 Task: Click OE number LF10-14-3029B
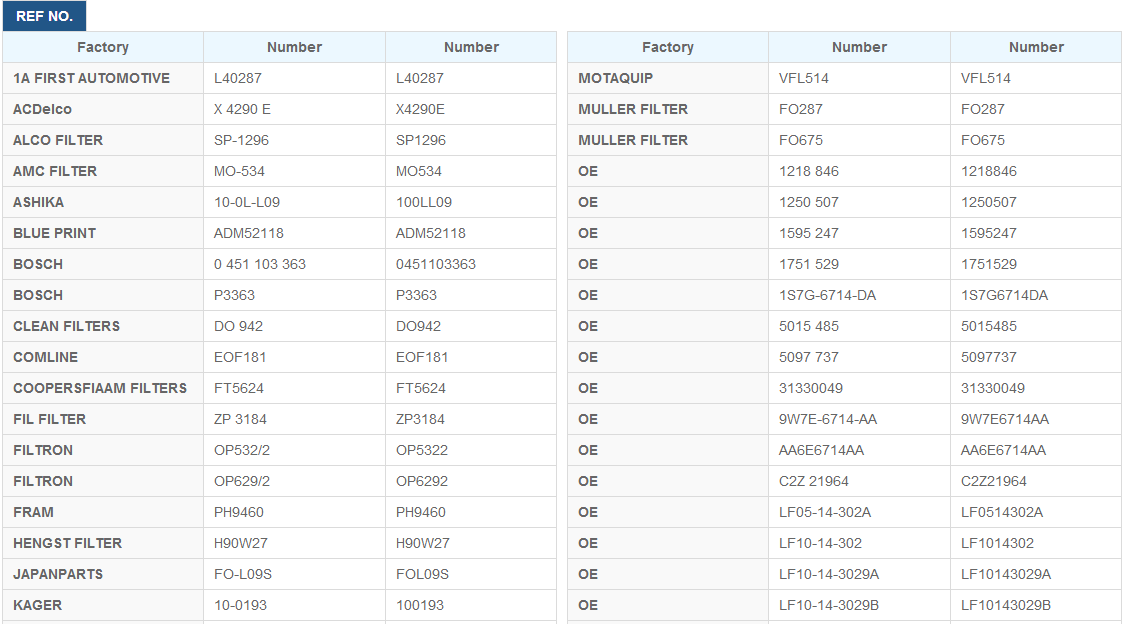click(829, 605)
